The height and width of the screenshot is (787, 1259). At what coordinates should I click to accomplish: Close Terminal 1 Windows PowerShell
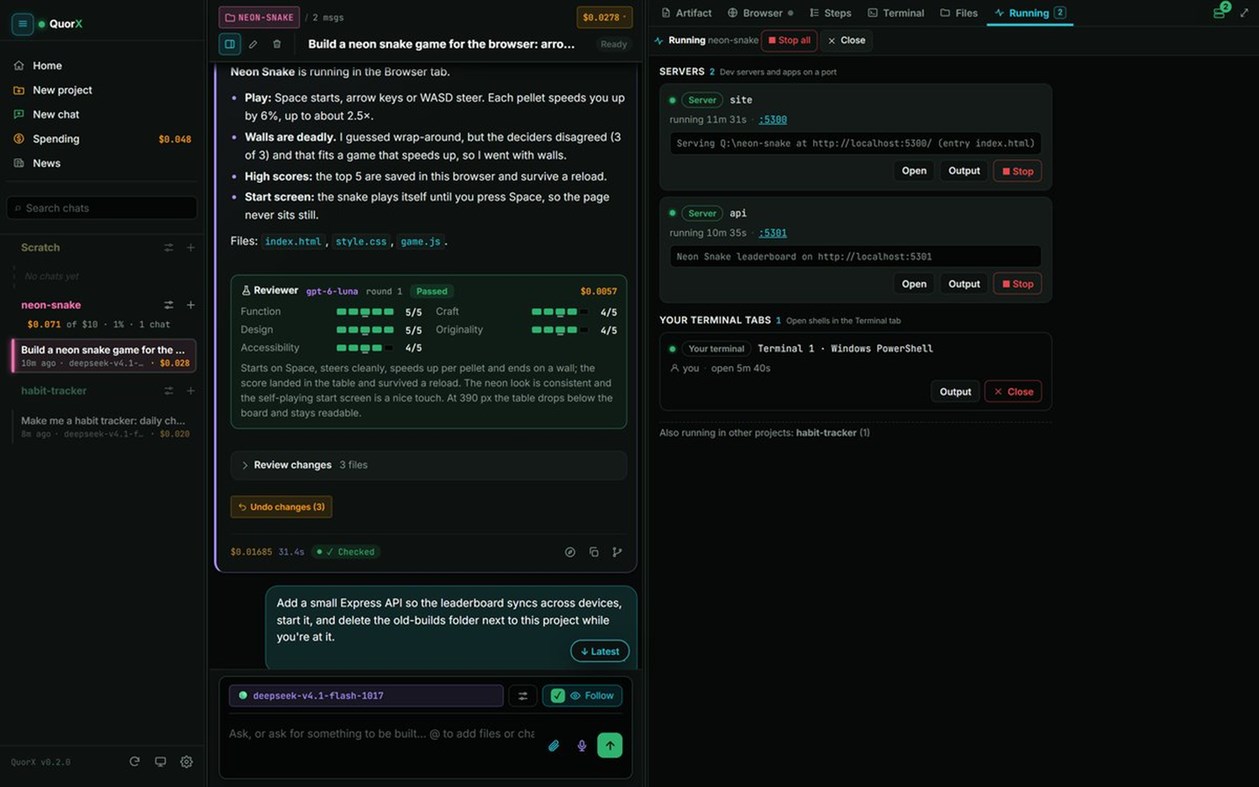pos(1013,392)
